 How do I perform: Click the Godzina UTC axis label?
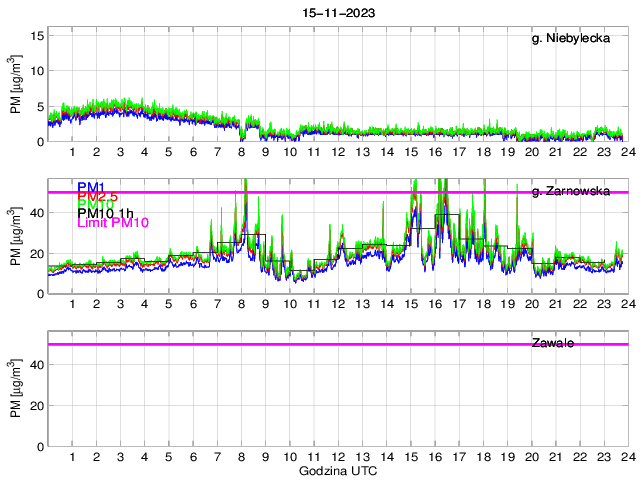pyautogui.click(x=338, y=470)
